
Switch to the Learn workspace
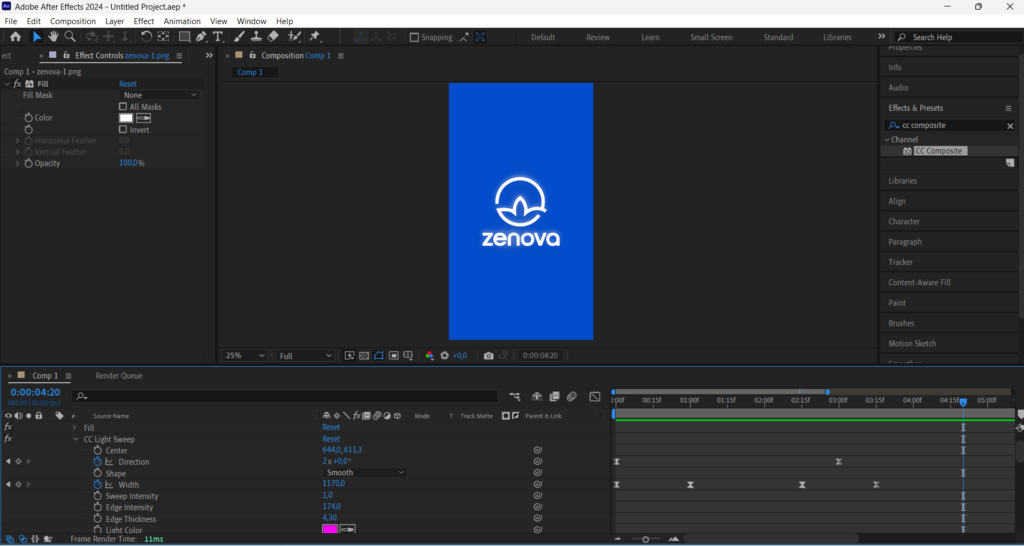point(650,37)
